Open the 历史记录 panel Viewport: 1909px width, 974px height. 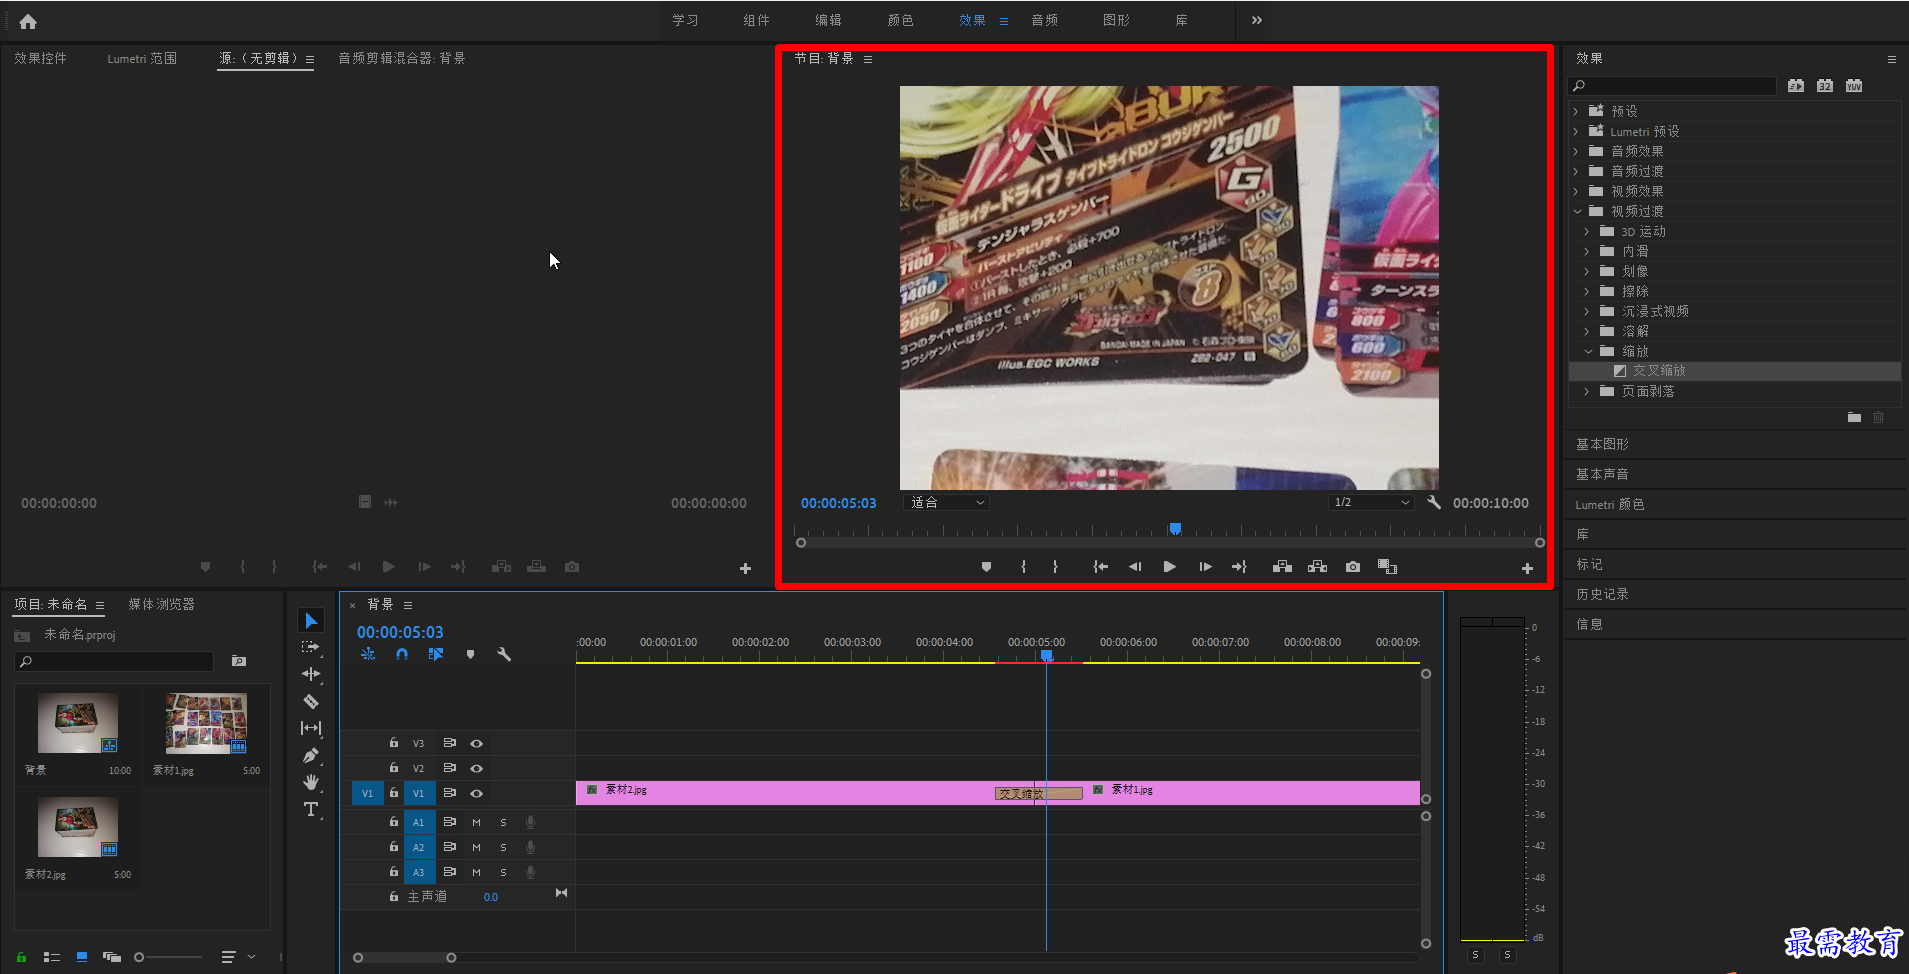pos(1602,594)
